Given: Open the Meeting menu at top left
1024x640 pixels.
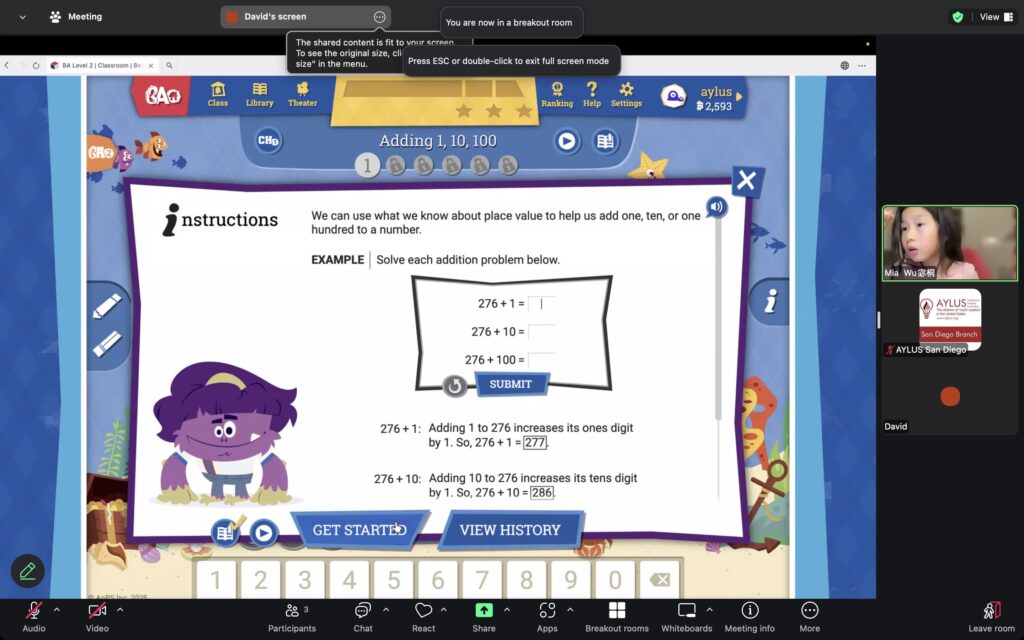Looking at the screenshot, I should (75, 17).
